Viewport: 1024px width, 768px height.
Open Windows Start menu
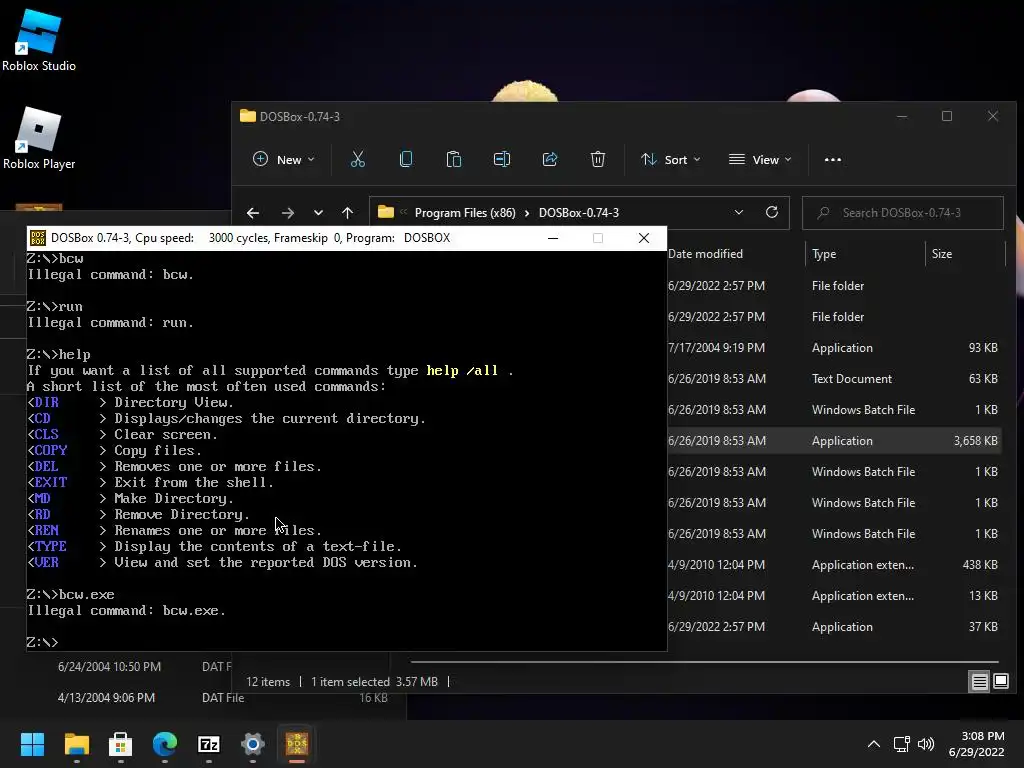(32, 744)
